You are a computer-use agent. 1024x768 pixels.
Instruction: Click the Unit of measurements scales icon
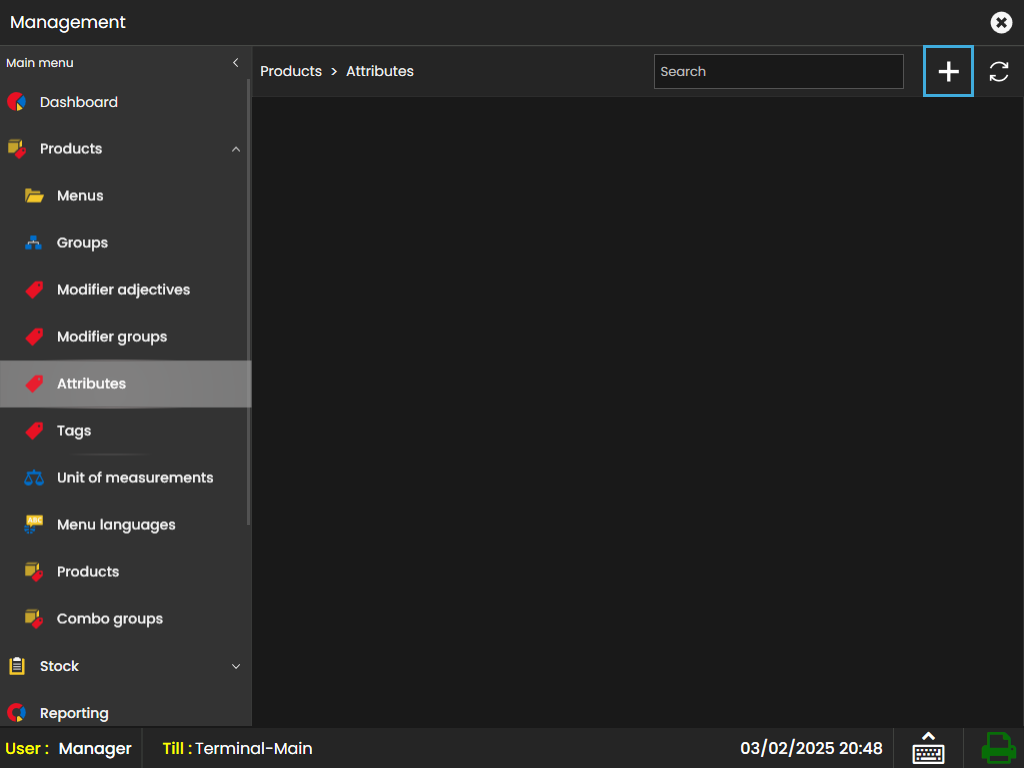click(34, 478)
